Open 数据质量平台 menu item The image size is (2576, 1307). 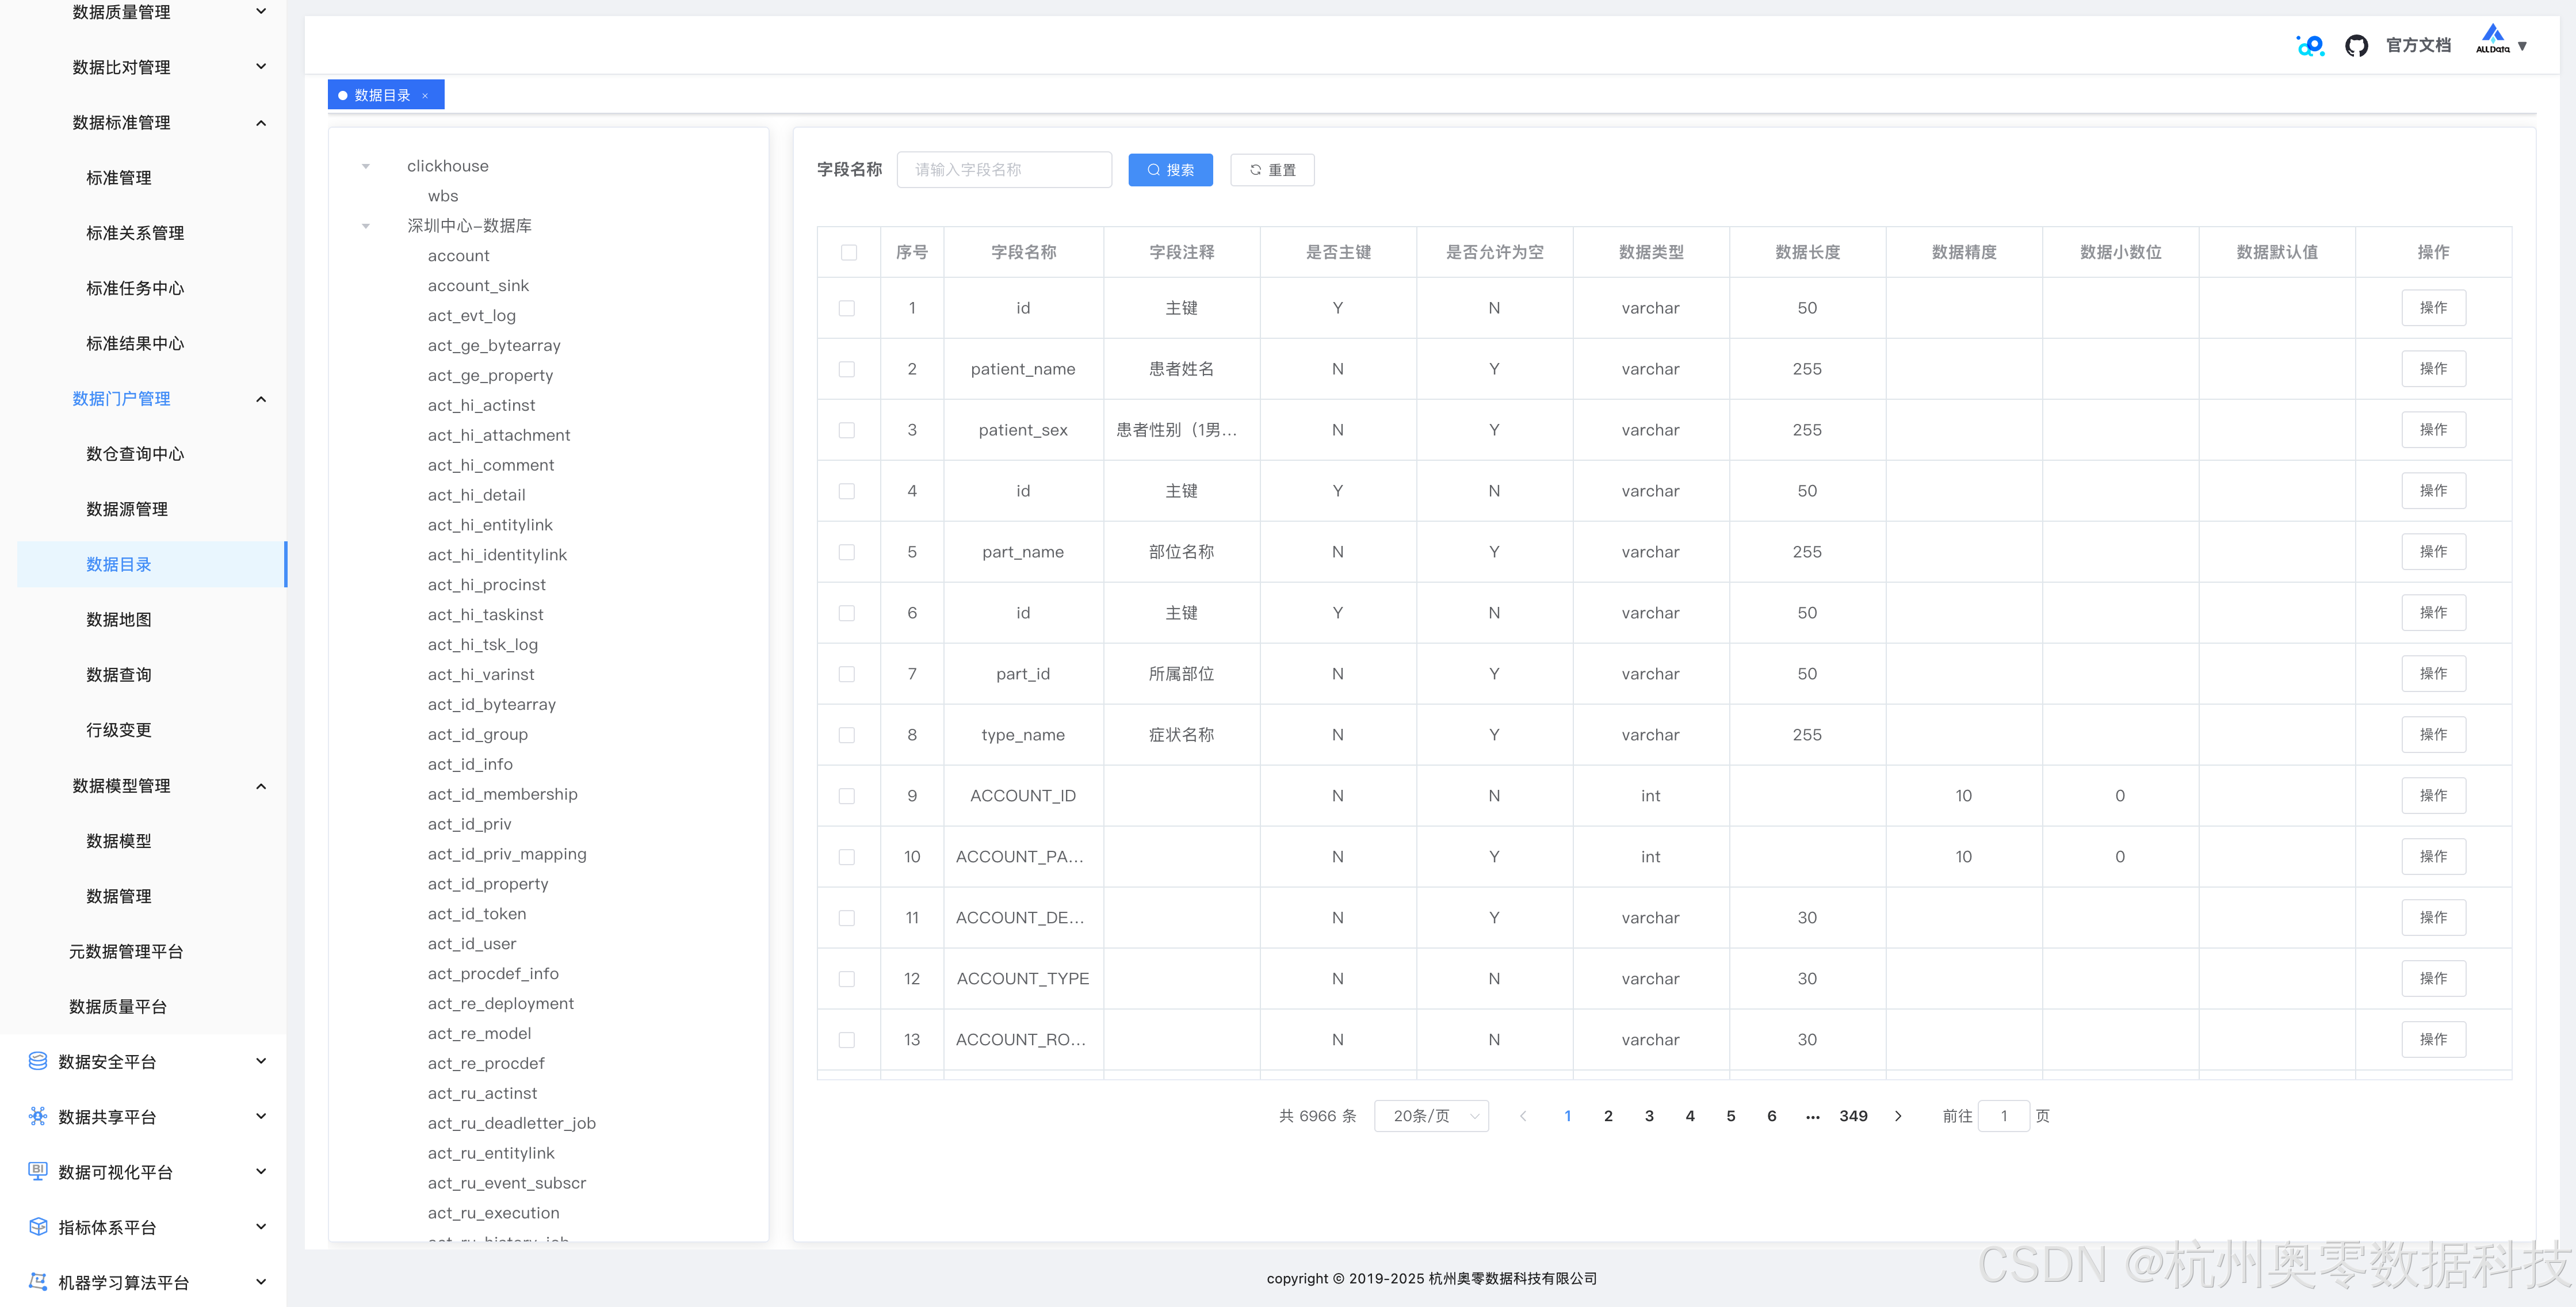(118, 1006)
